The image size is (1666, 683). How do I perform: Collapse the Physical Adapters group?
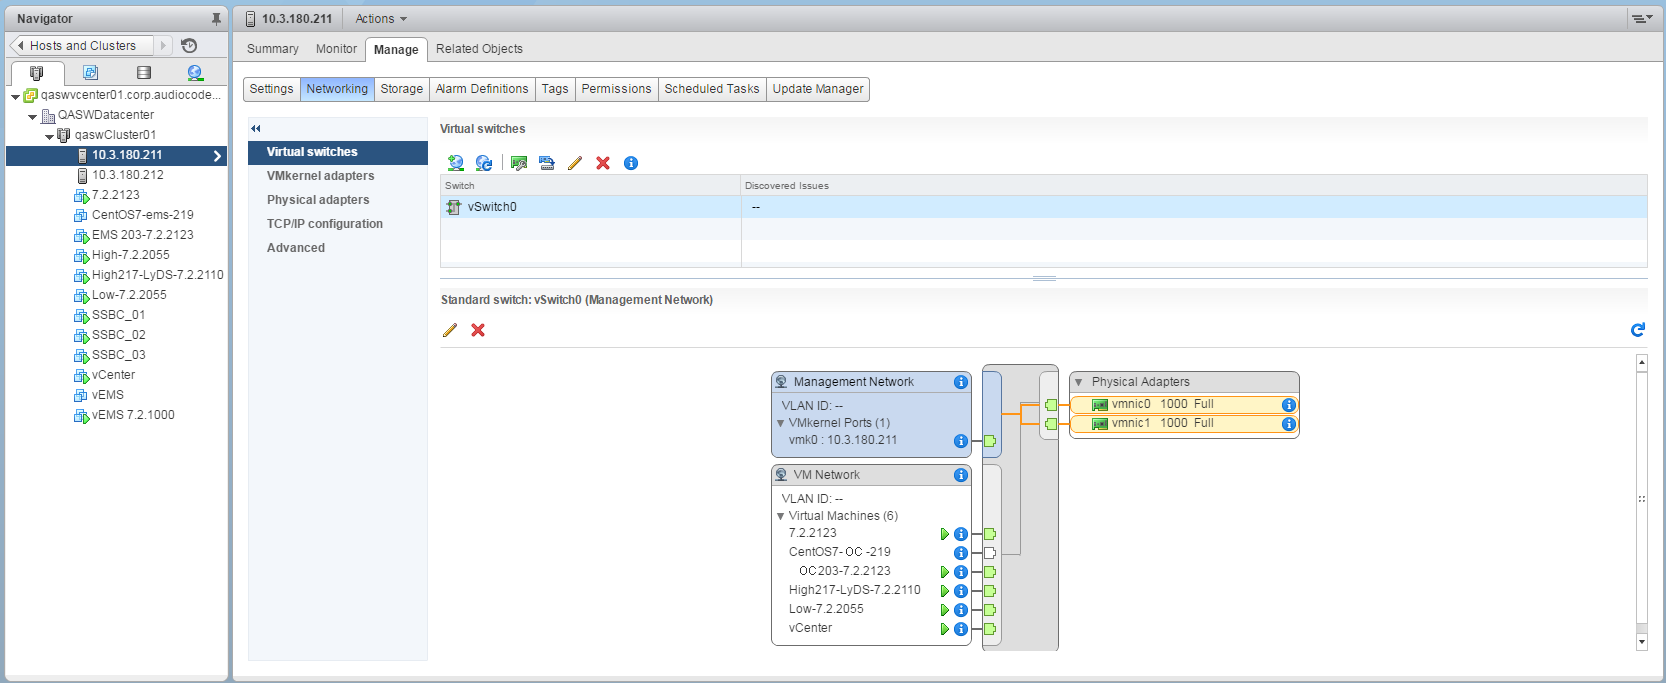coord(1078,382)
